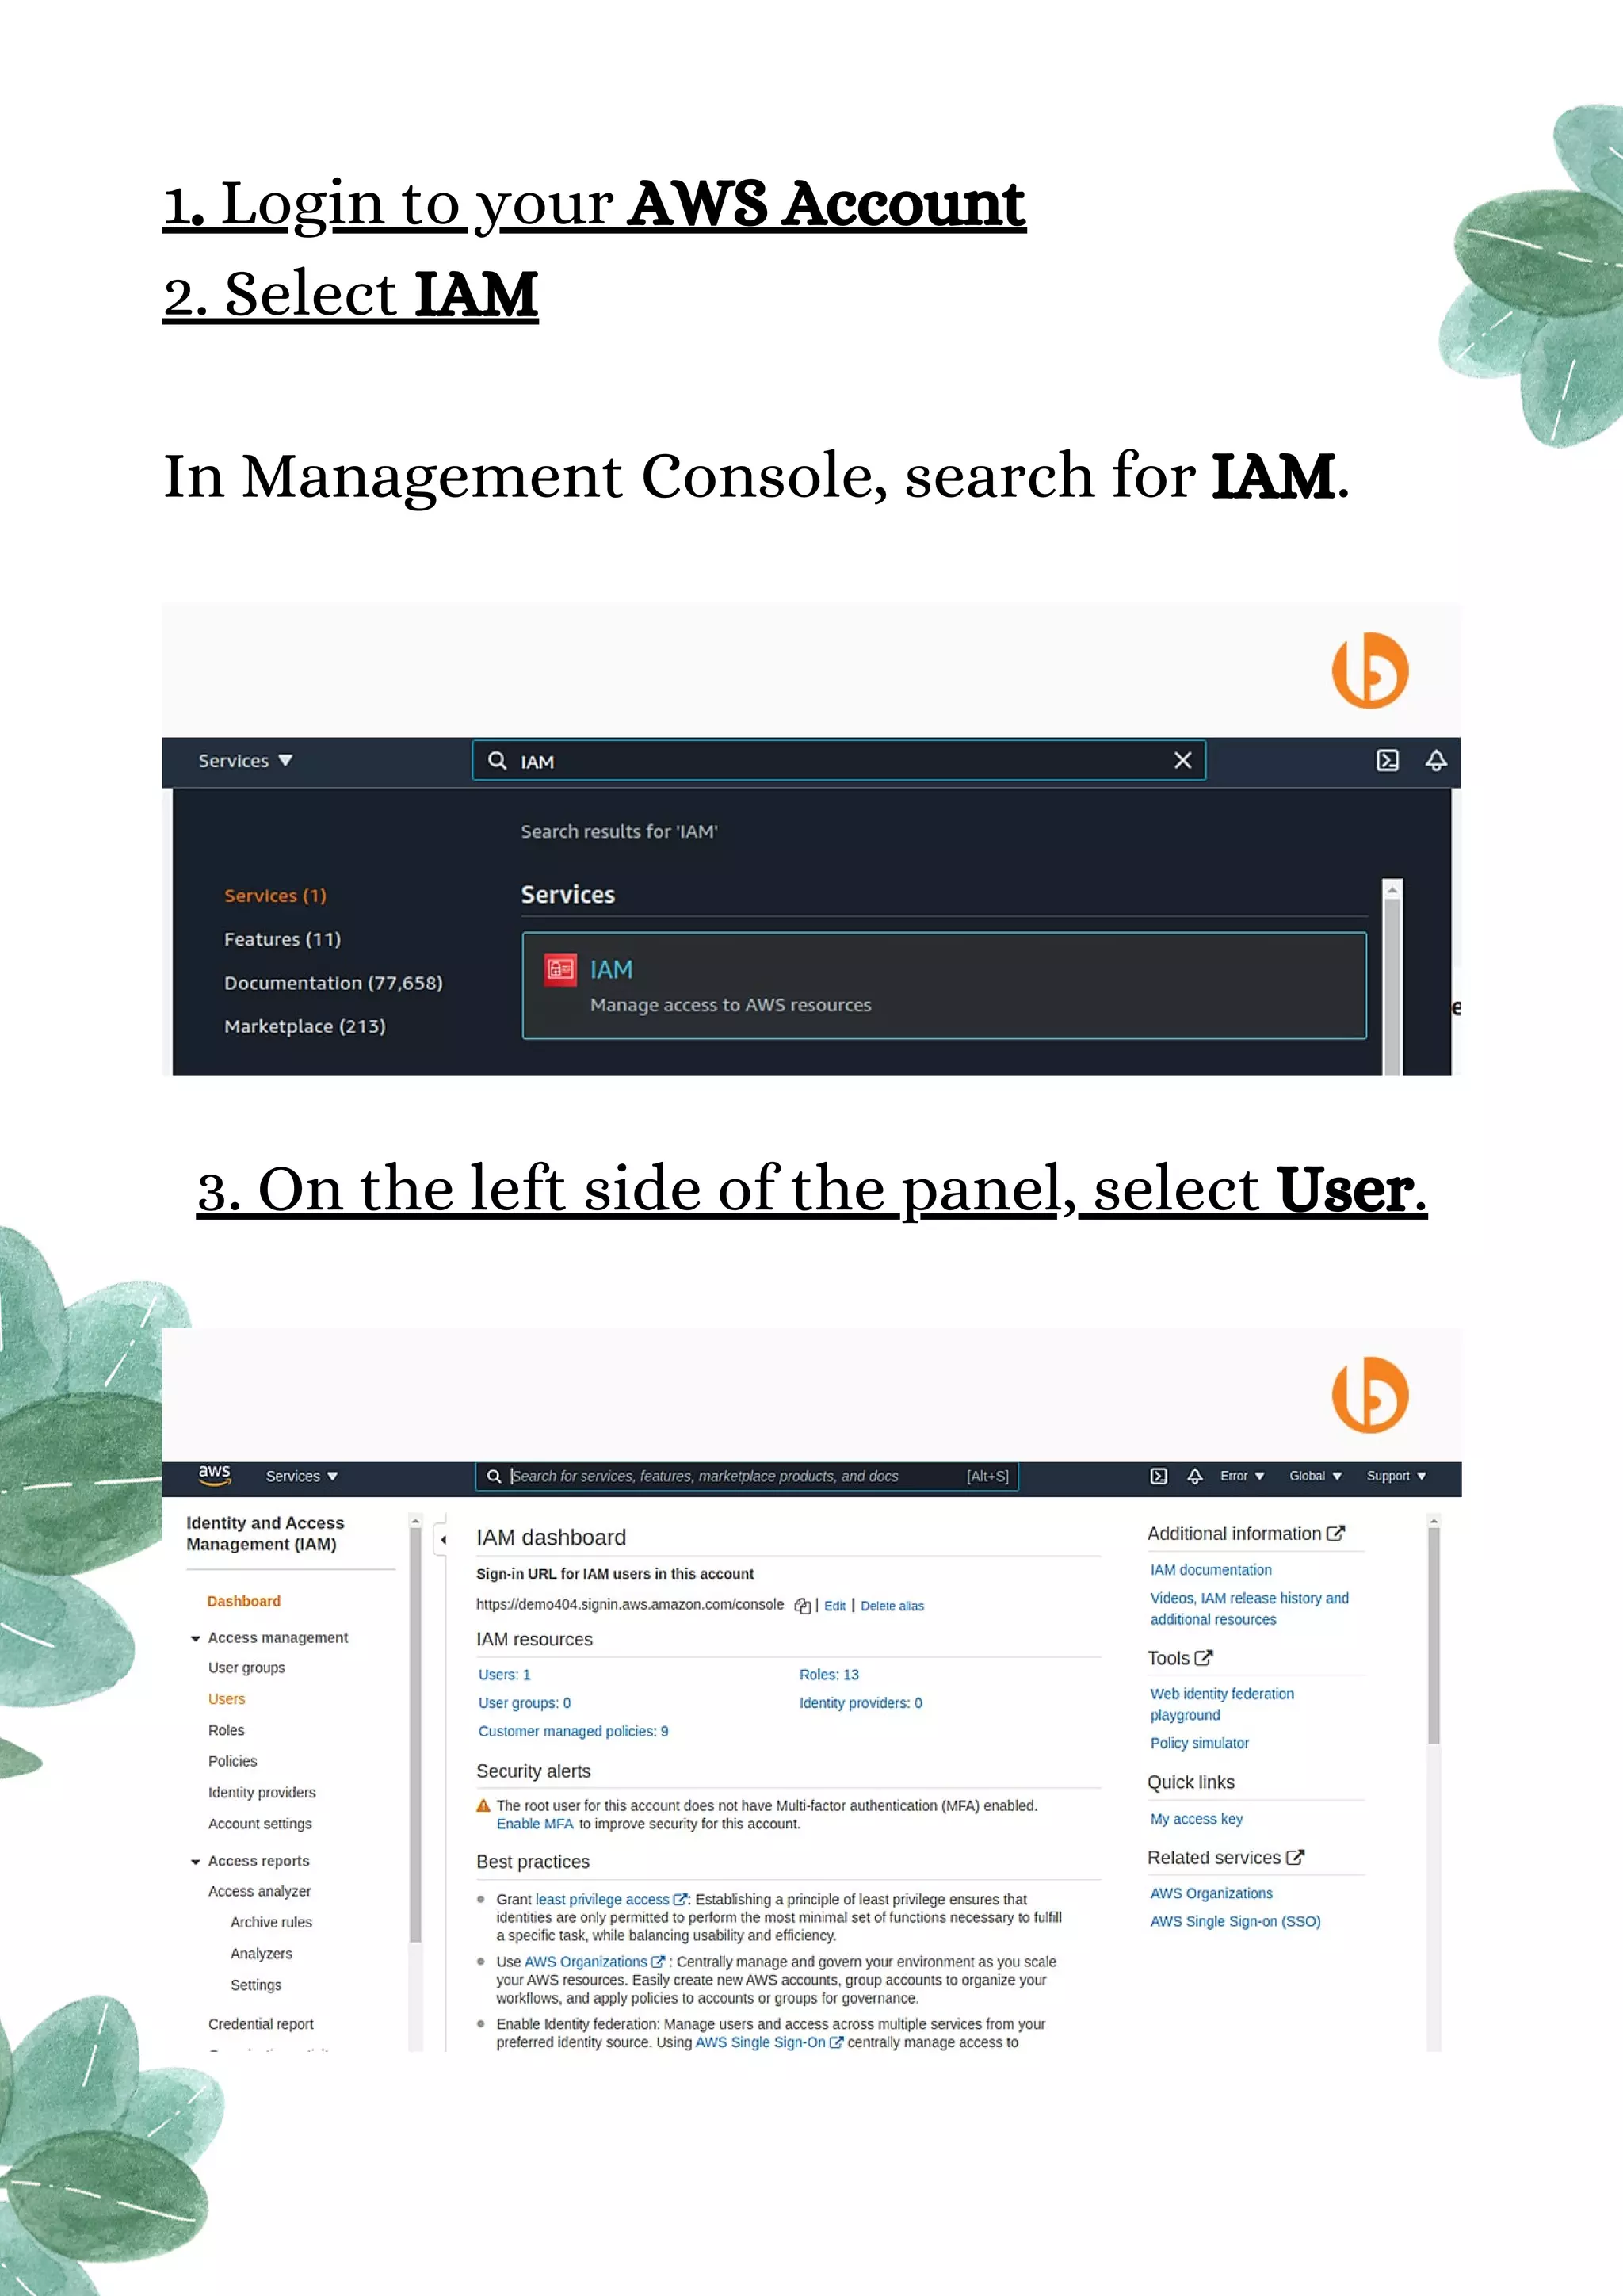Select Services (1) results filter
1623x2296 pixels.
coord(275,896)
